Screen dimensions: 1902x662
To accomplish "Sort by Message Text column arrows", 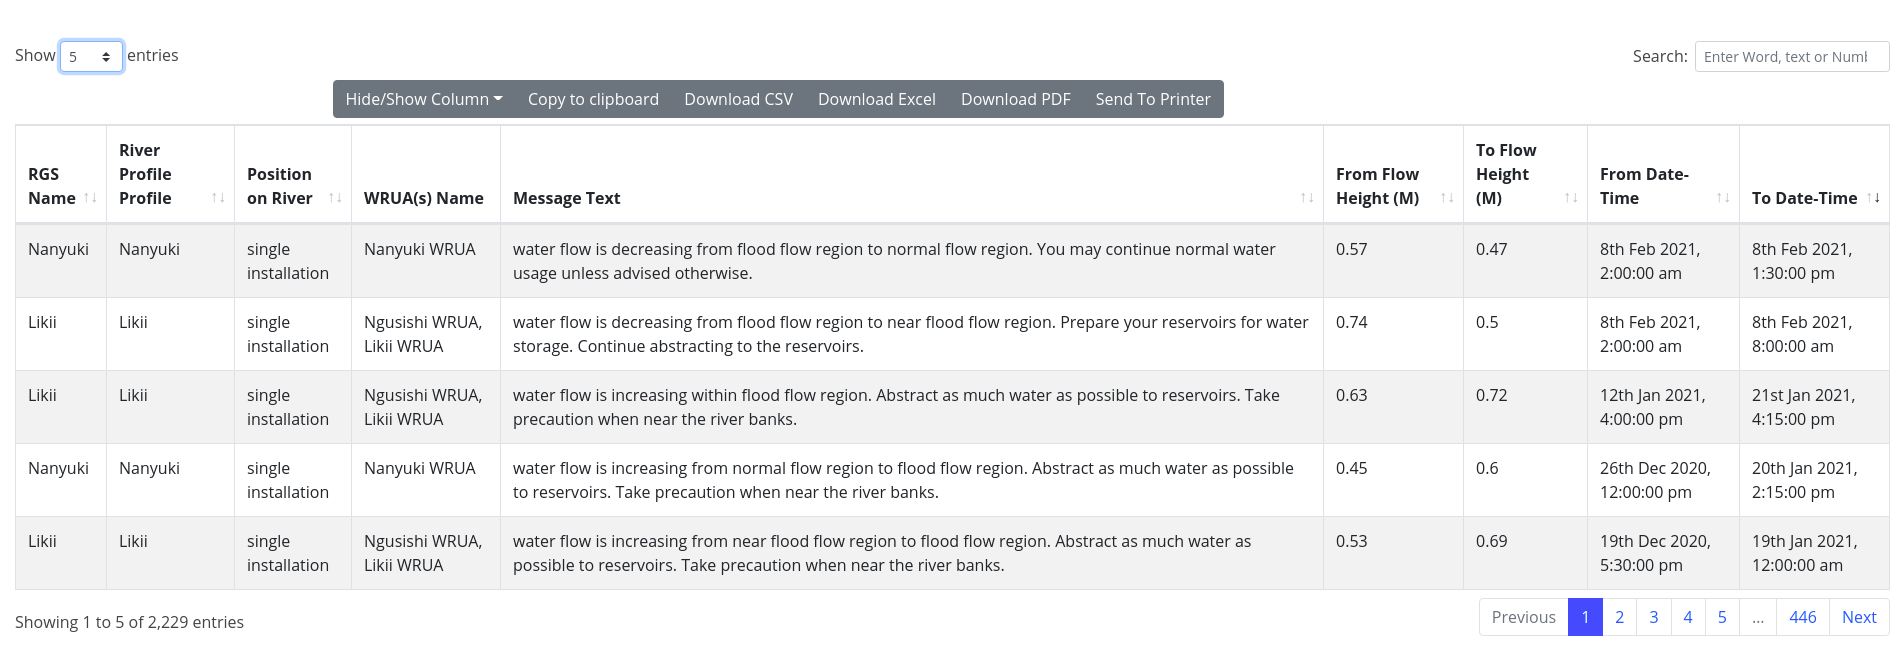I will 1307,198.
